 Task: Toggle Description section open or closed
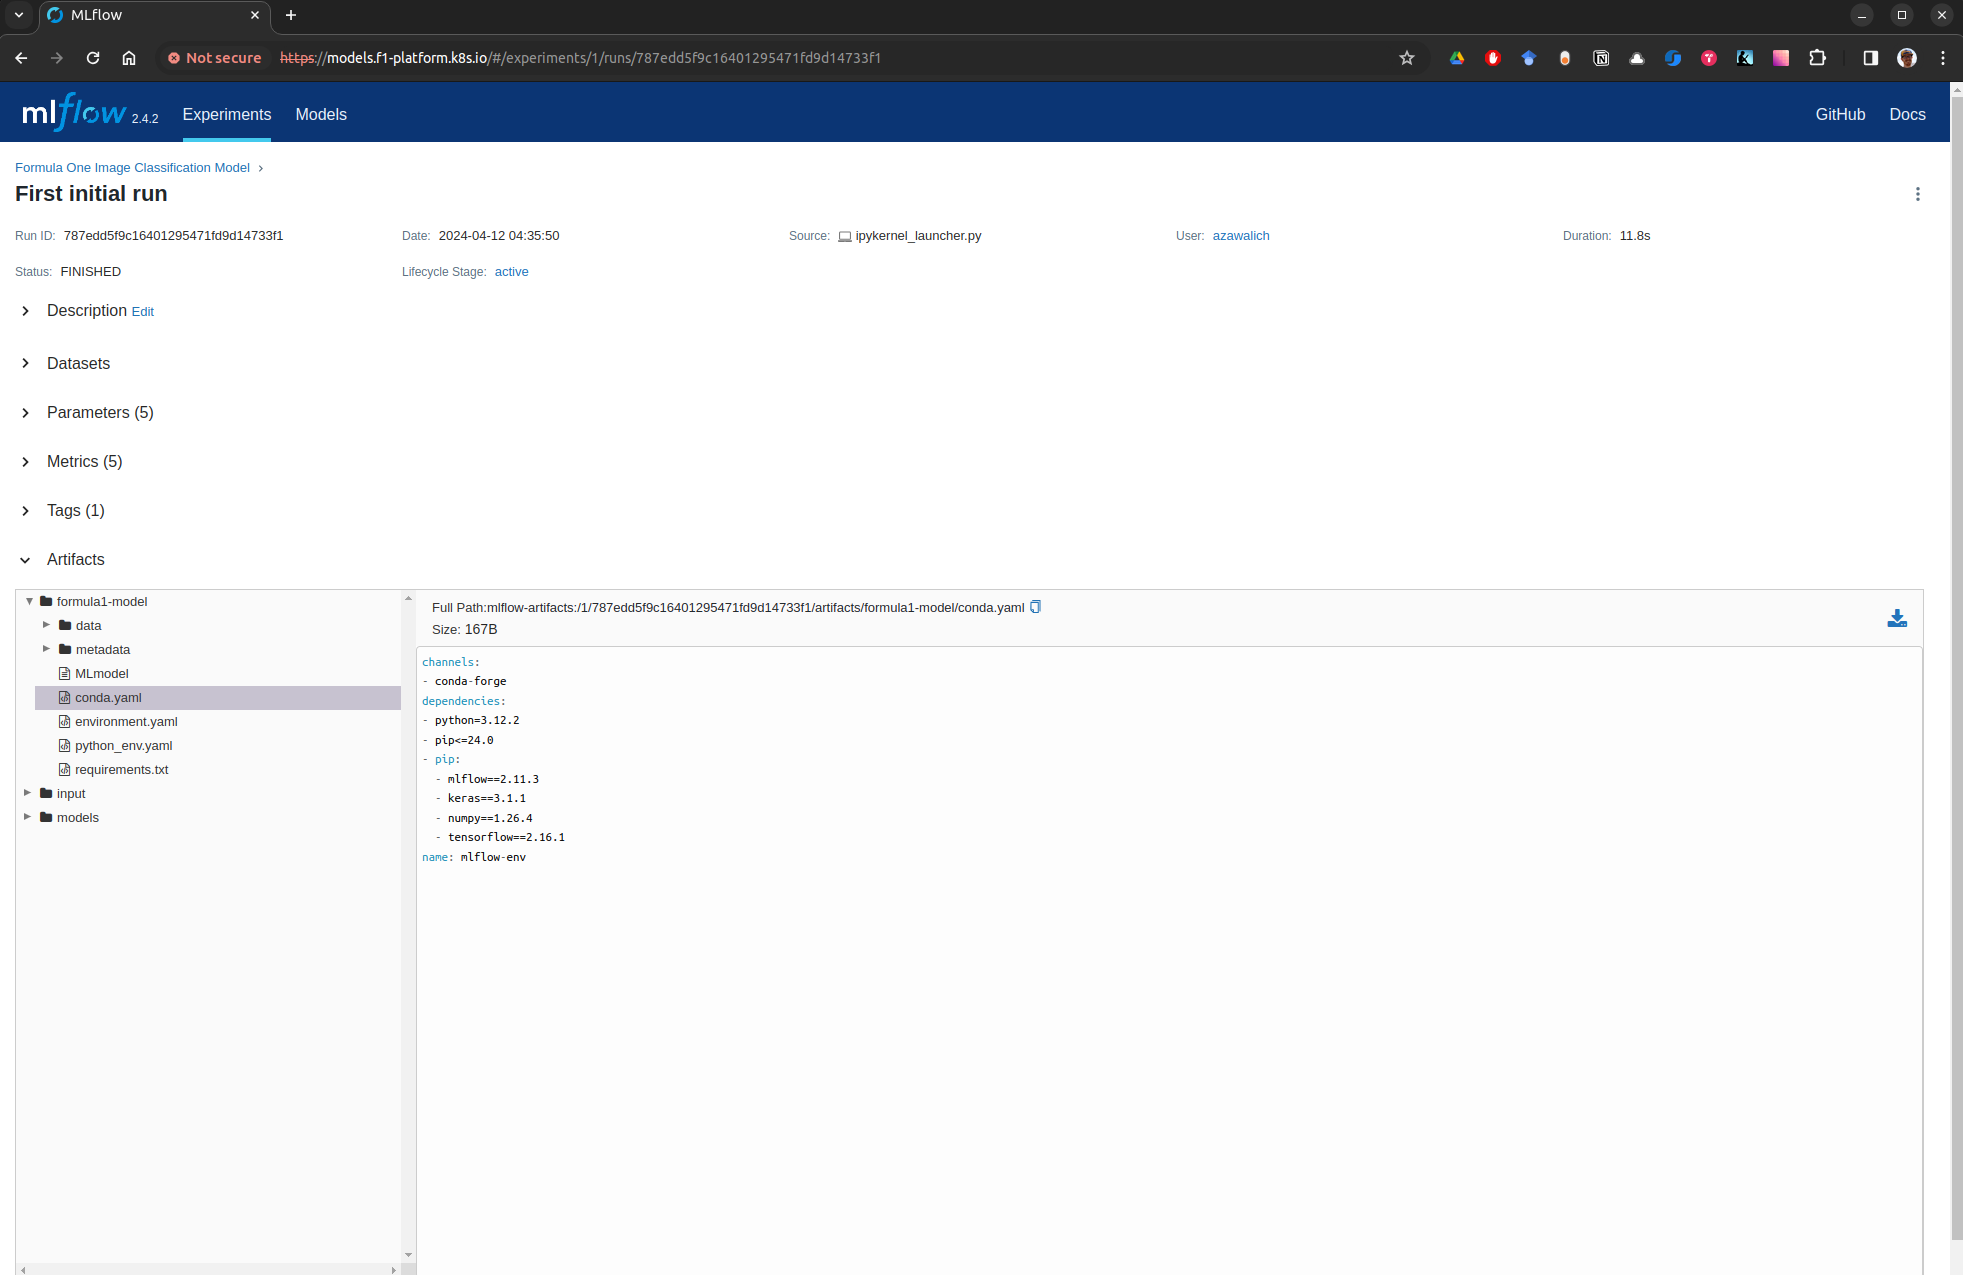pos(24,311)
